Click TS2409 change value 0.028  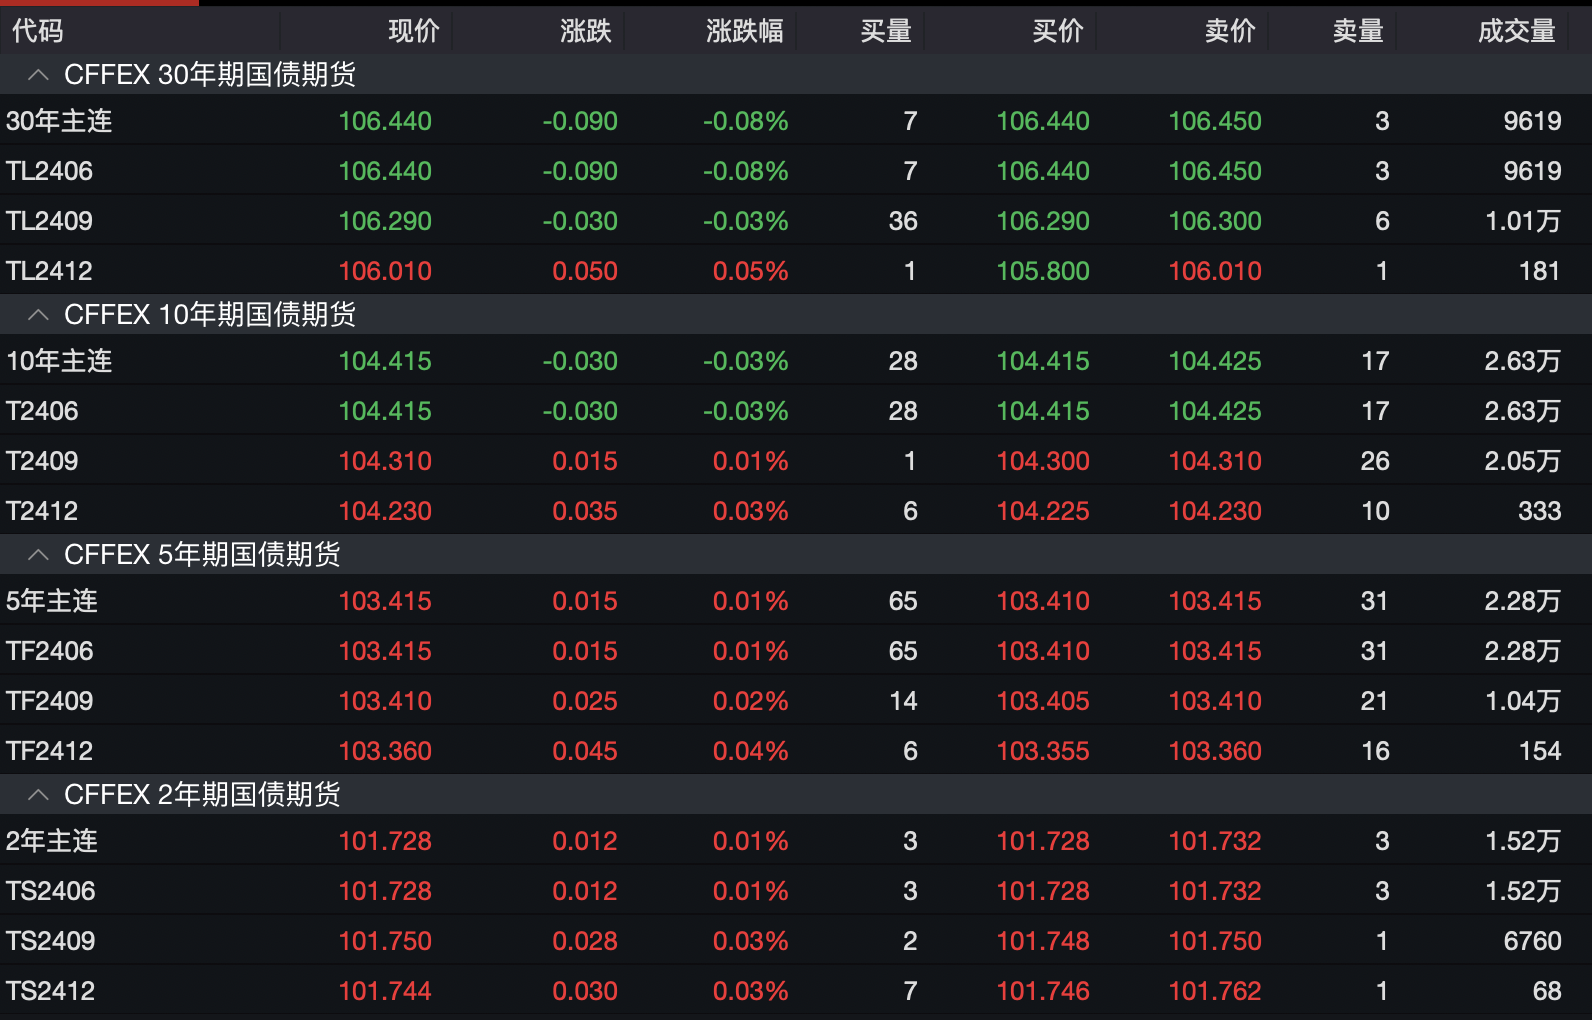pyautogui.click(x=585, y=941)
